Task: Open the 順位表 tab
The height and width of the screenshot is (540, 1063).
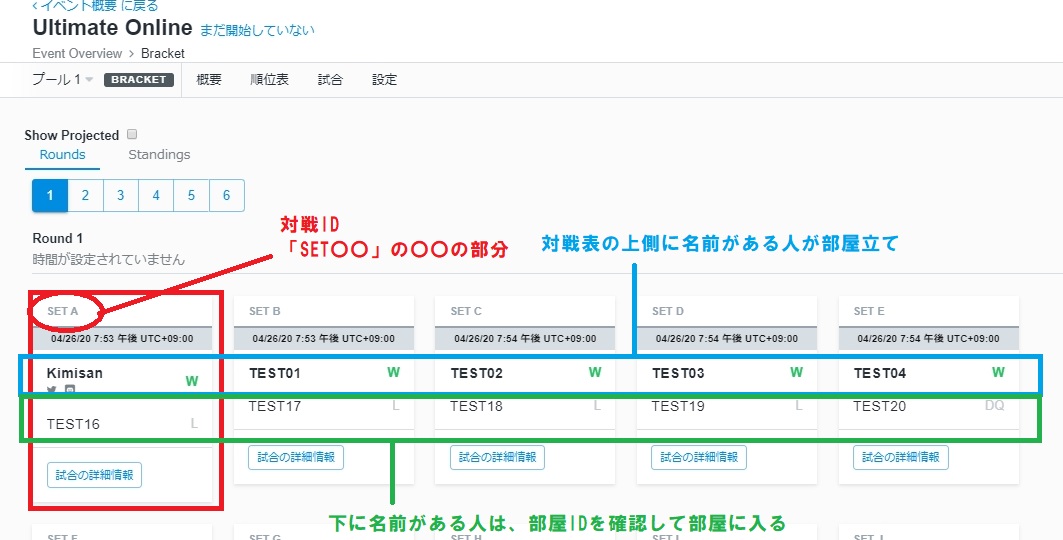Action: (x=270, y=79)
